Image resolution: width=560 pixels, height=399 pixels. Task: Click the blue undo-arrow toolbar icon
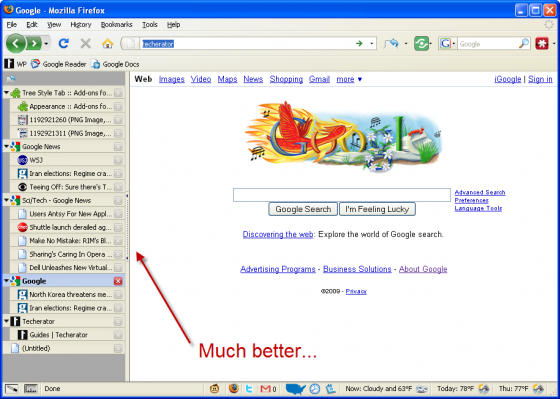[391, 44]
